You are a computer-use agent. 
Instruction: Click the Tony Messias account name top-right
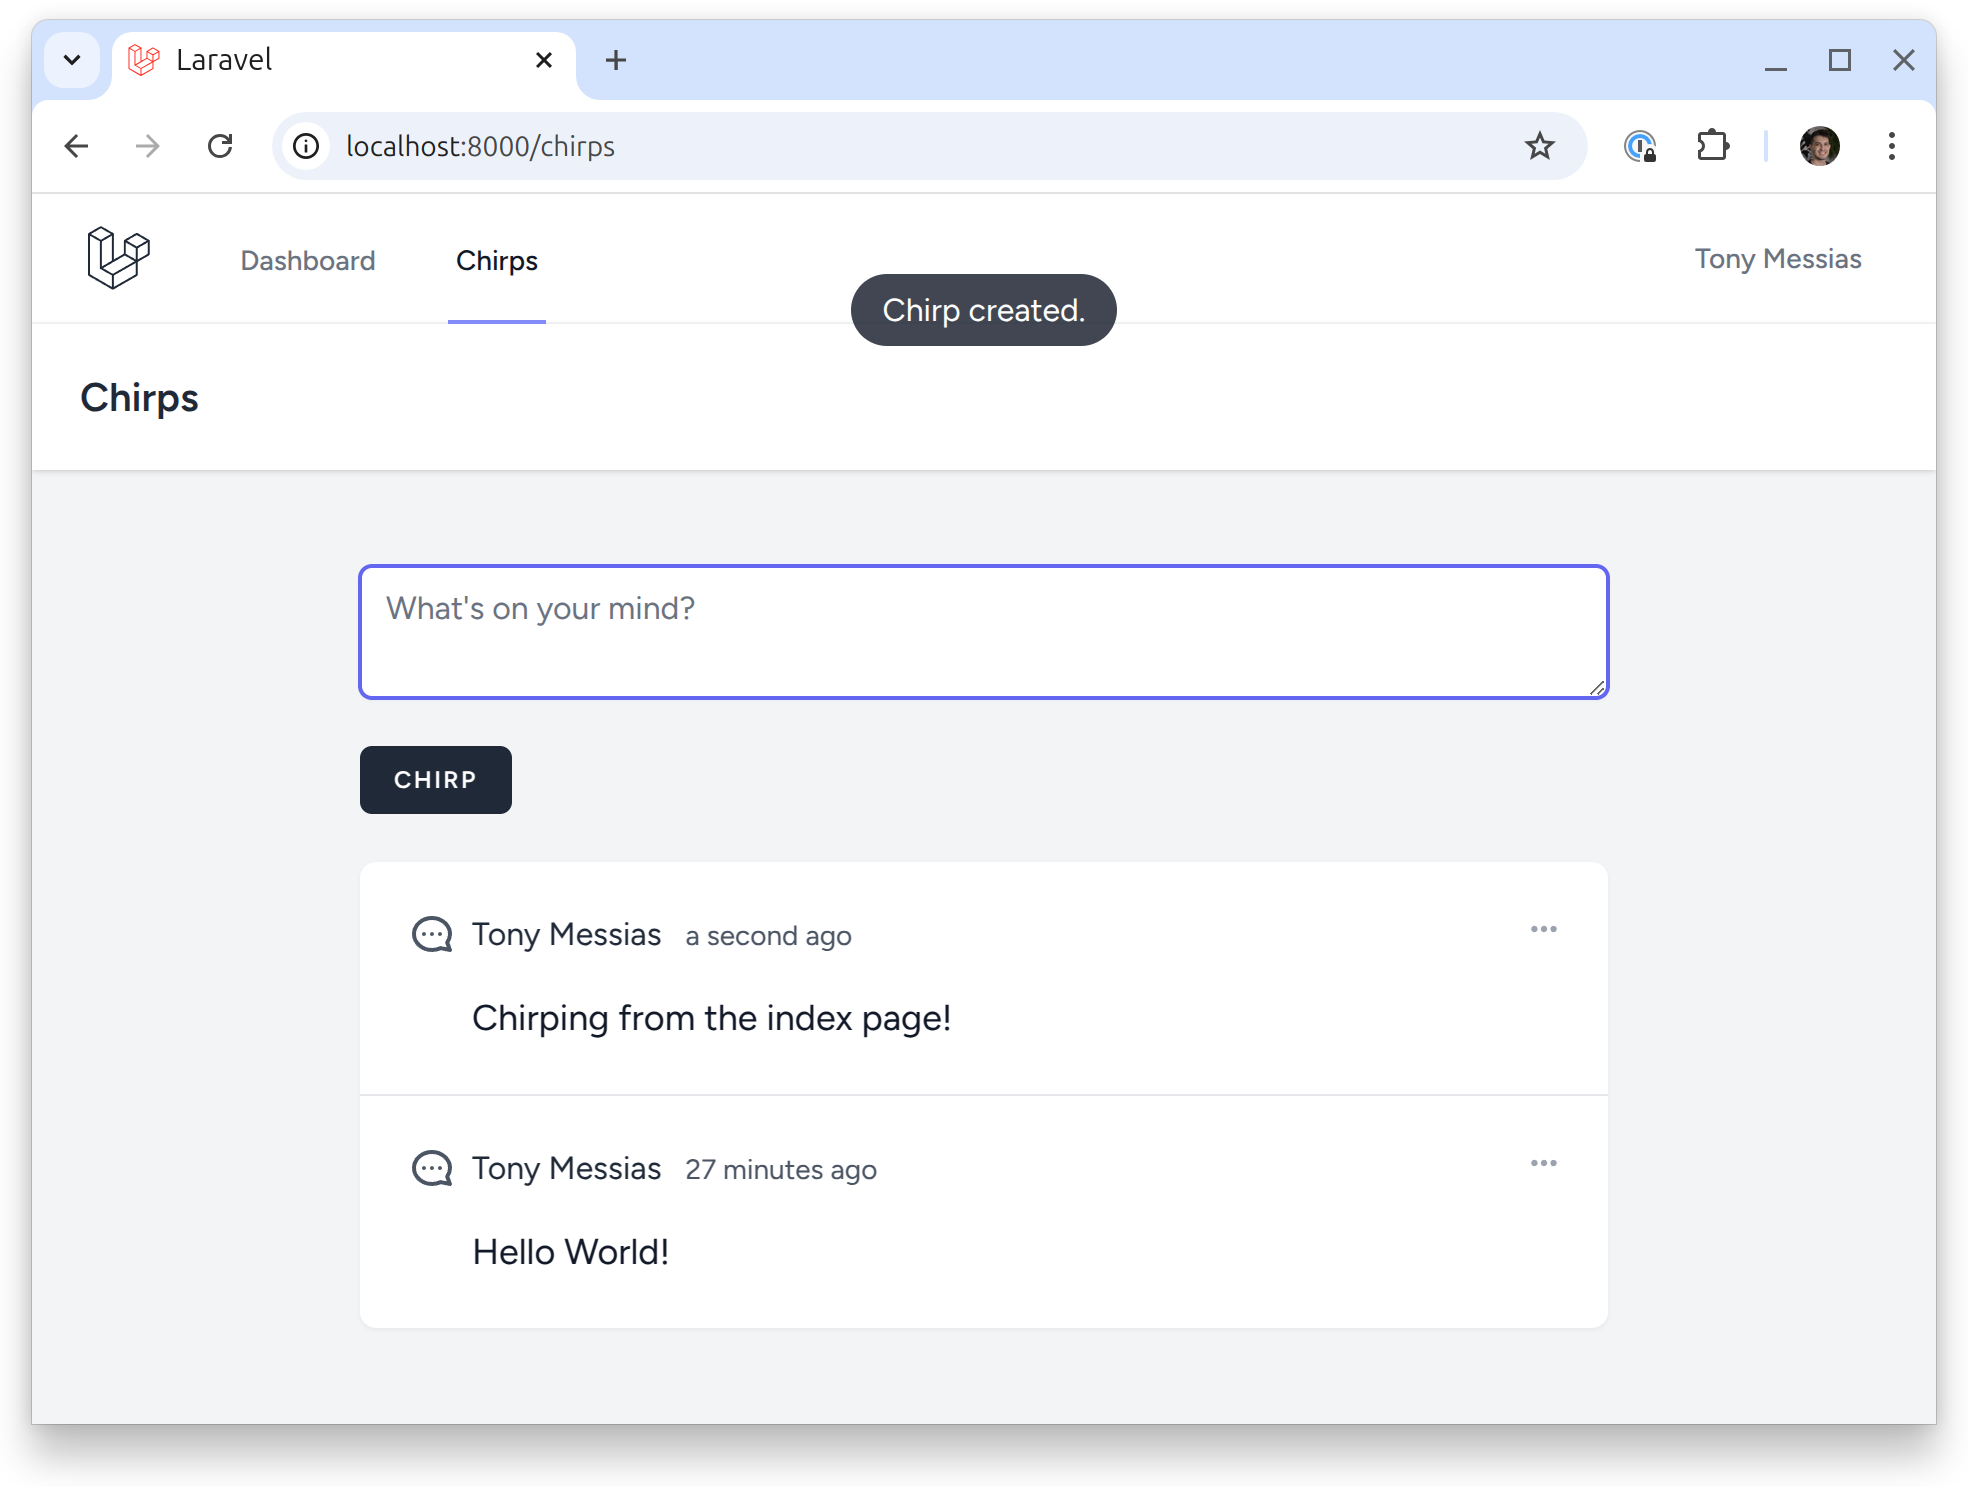click(x=1777, y=258)
